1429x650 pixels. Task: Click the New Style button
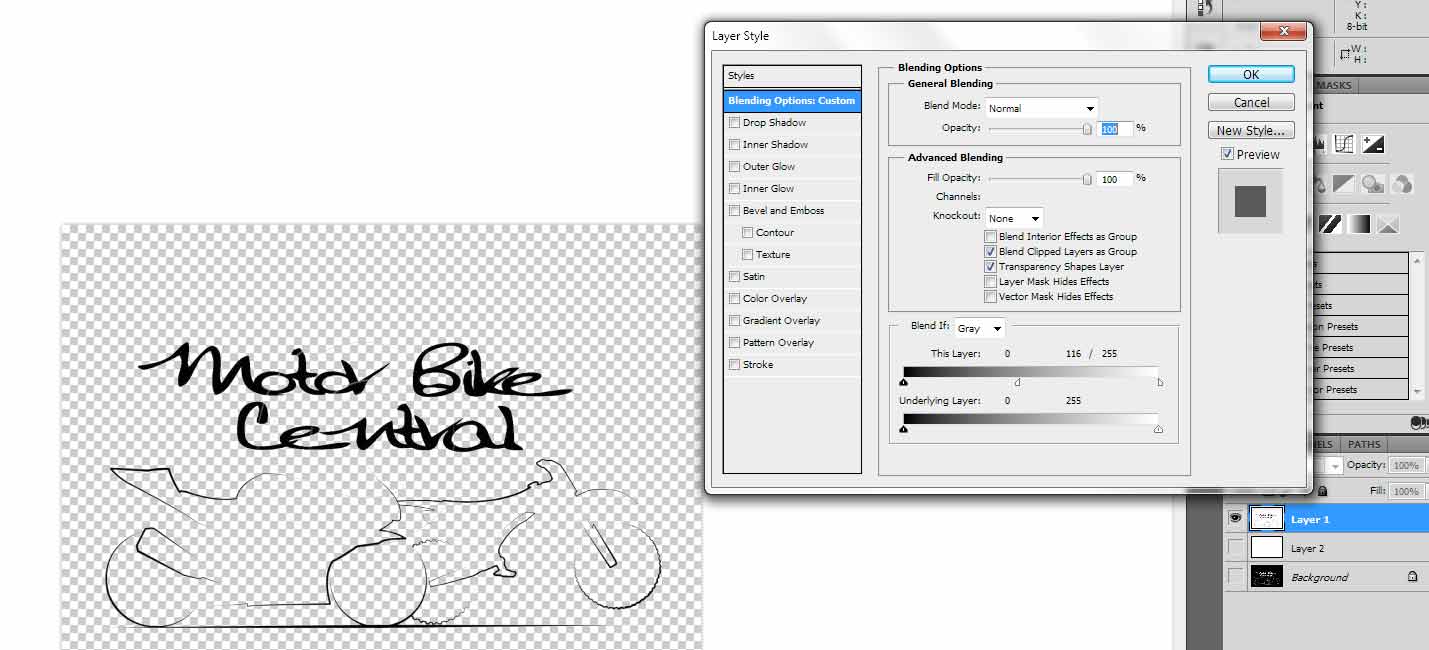point(1250,130)
